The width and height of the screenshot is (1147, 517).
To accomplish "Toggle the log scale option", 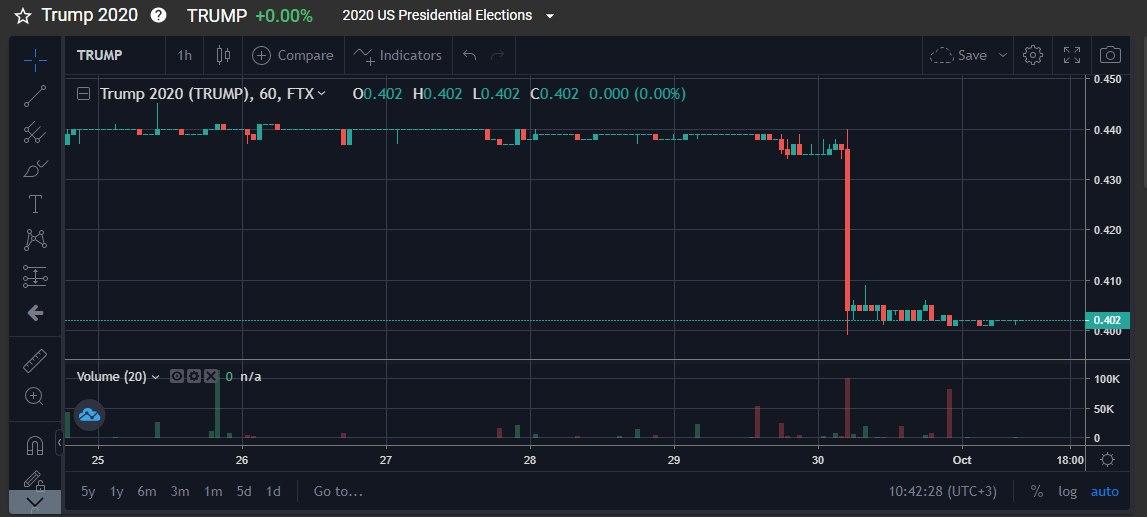I will click(x=1068, y=491).
